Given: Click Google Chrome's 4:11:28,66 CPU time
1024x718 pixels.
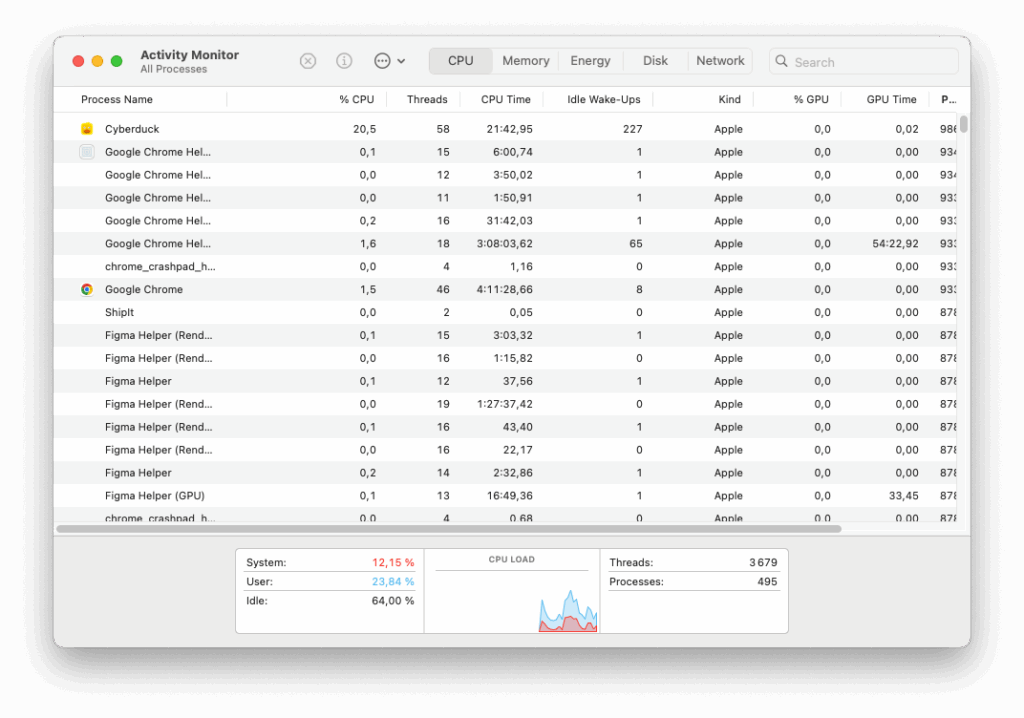Looking at the screenshot, I should coord(505,289).
